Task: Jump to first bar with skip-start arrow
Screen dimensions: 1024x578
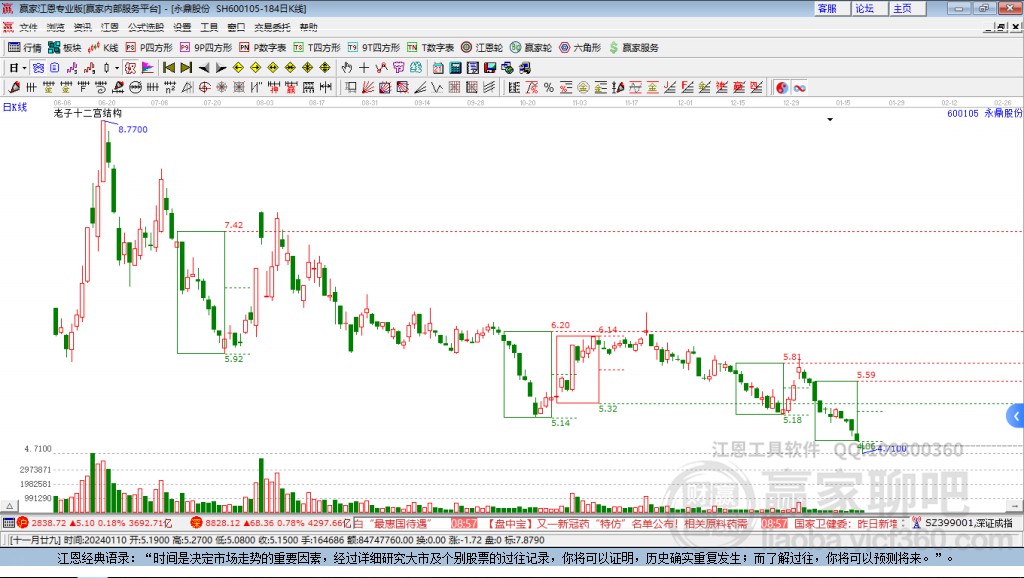Action: (168, 68)
